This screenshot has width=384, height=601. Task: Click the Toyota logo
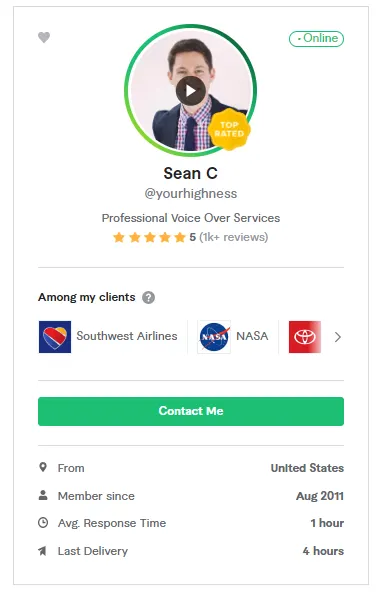tap(305, 337)
